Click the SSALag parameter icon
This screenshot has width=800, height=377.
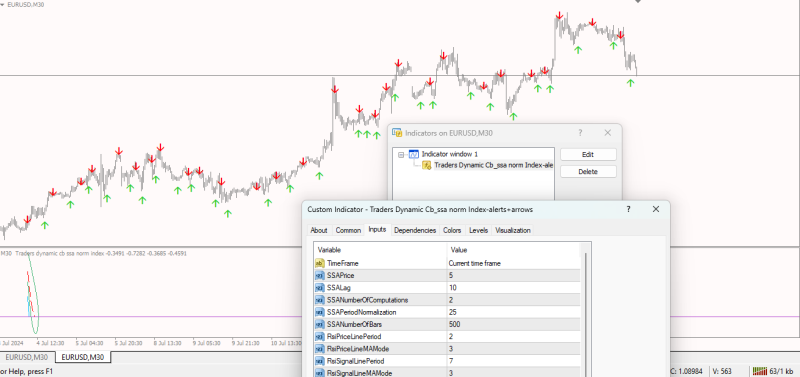(320, 288)
